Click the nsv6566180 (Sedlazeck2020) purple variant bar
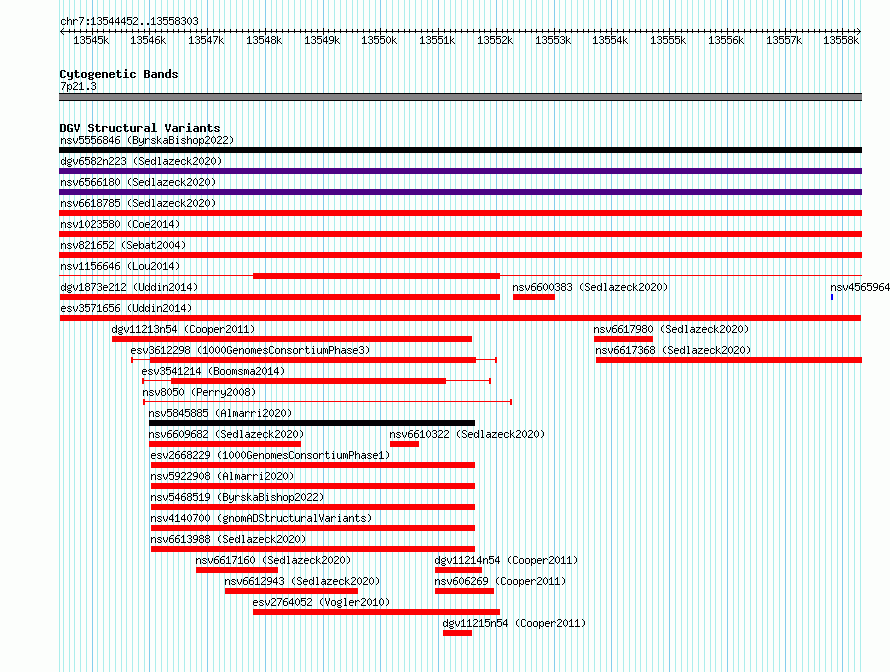The height and width of the screenshot is (672, 890). click(460, 192)
